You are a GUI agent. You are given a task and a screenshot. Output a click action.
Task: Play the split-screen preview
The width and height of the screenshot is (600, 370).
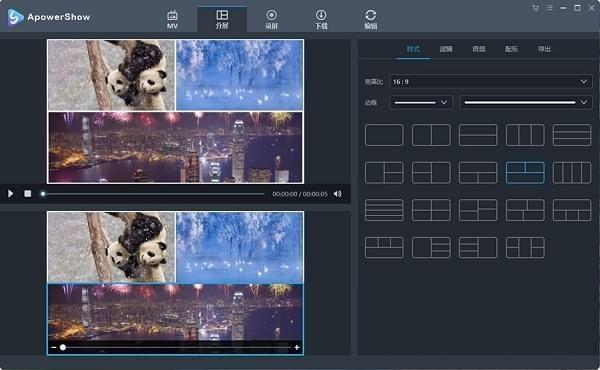pyautogui.click(x=11, y=194)
